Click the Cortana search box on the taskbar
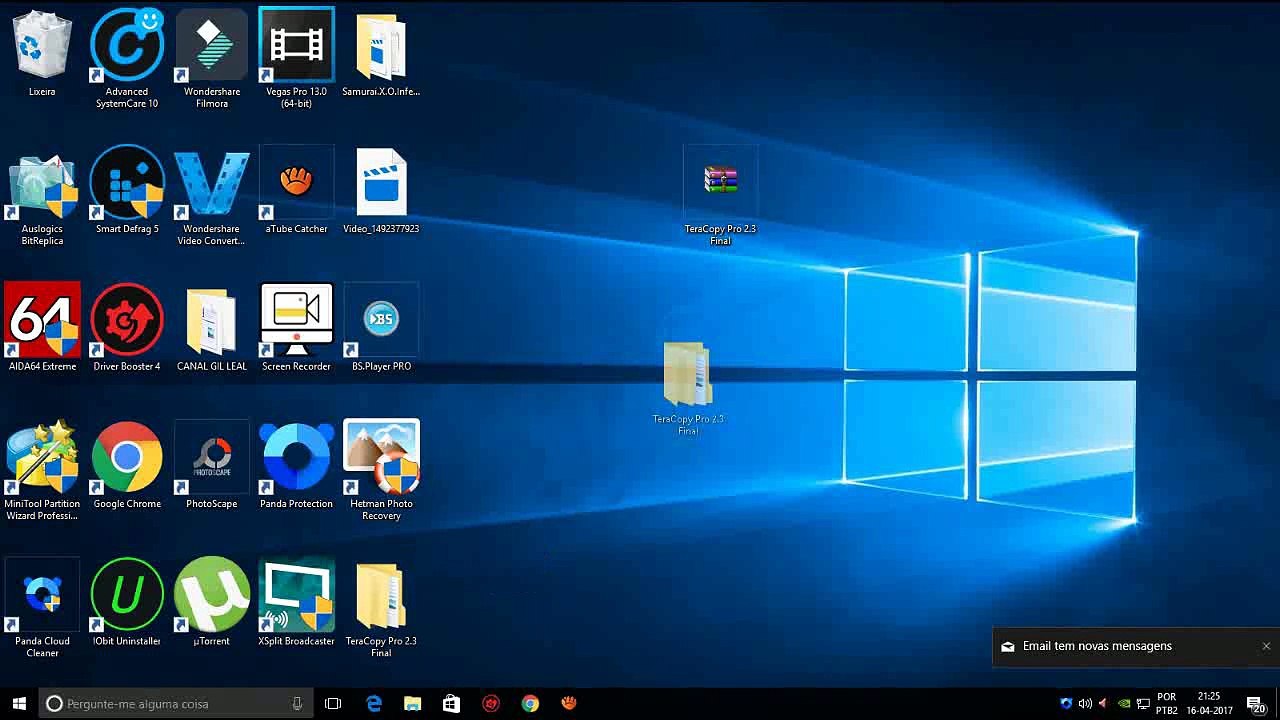1280x720 pixels. [176, 704]
